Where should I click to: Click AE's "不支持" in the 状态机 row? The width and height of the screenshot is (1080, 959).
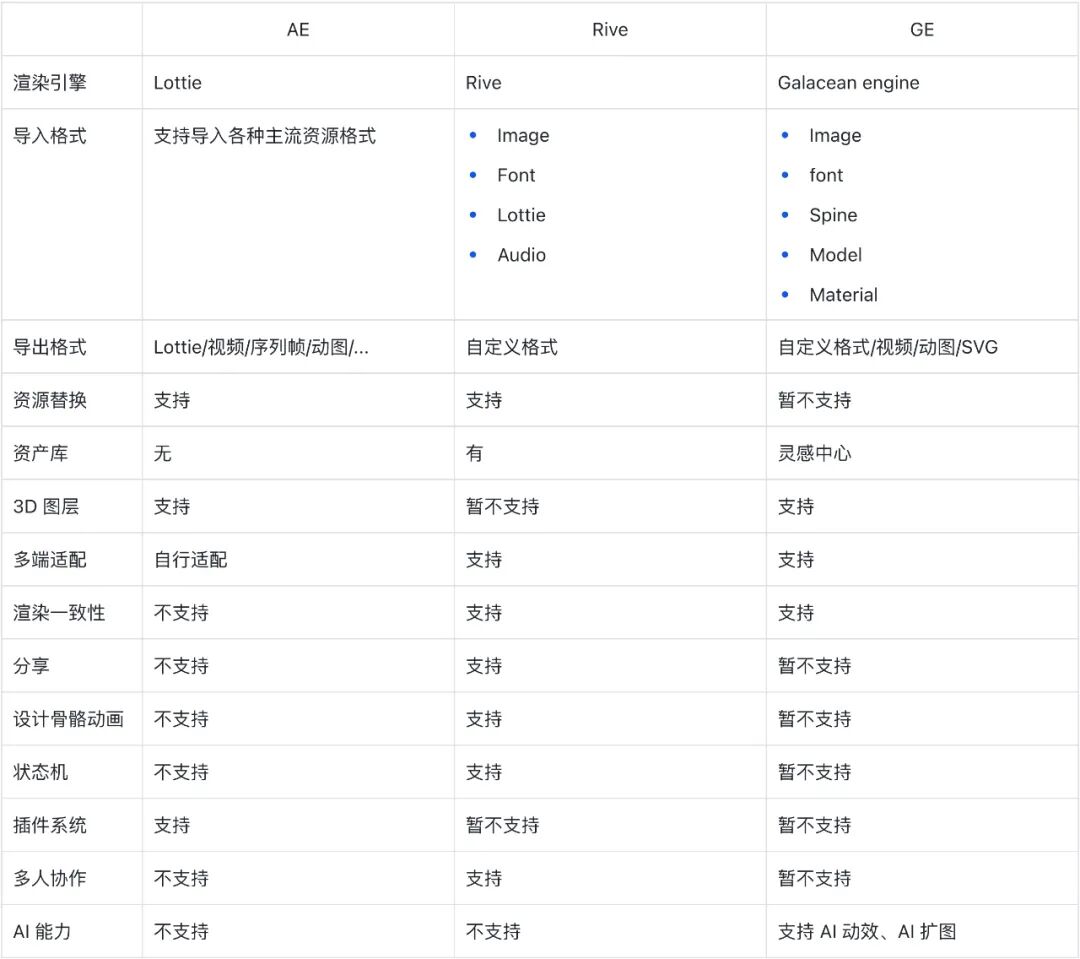coord(181,772)
